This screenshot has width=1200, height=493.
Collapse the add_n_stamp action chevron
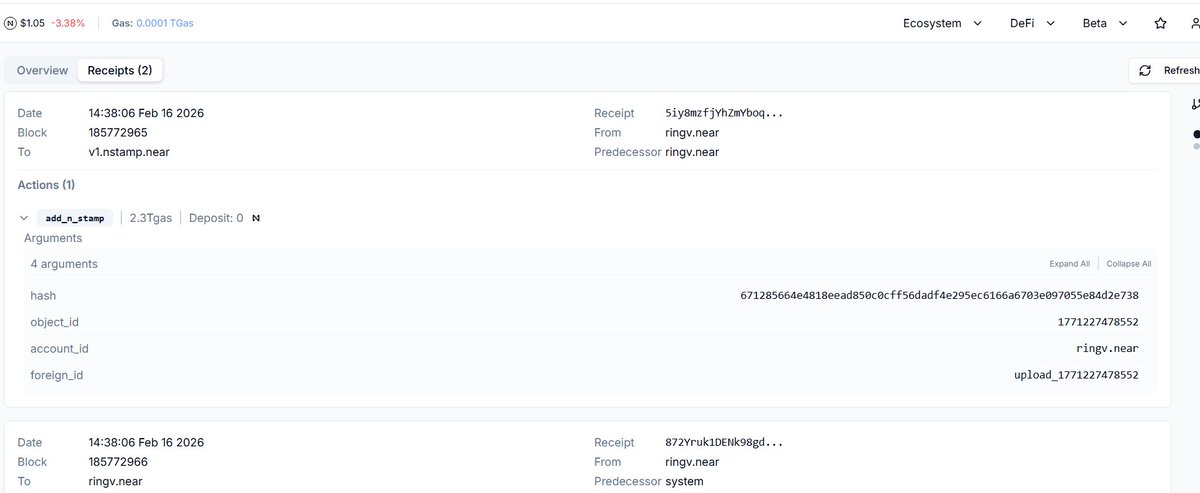pyautogui.click(x=24, y=218)
